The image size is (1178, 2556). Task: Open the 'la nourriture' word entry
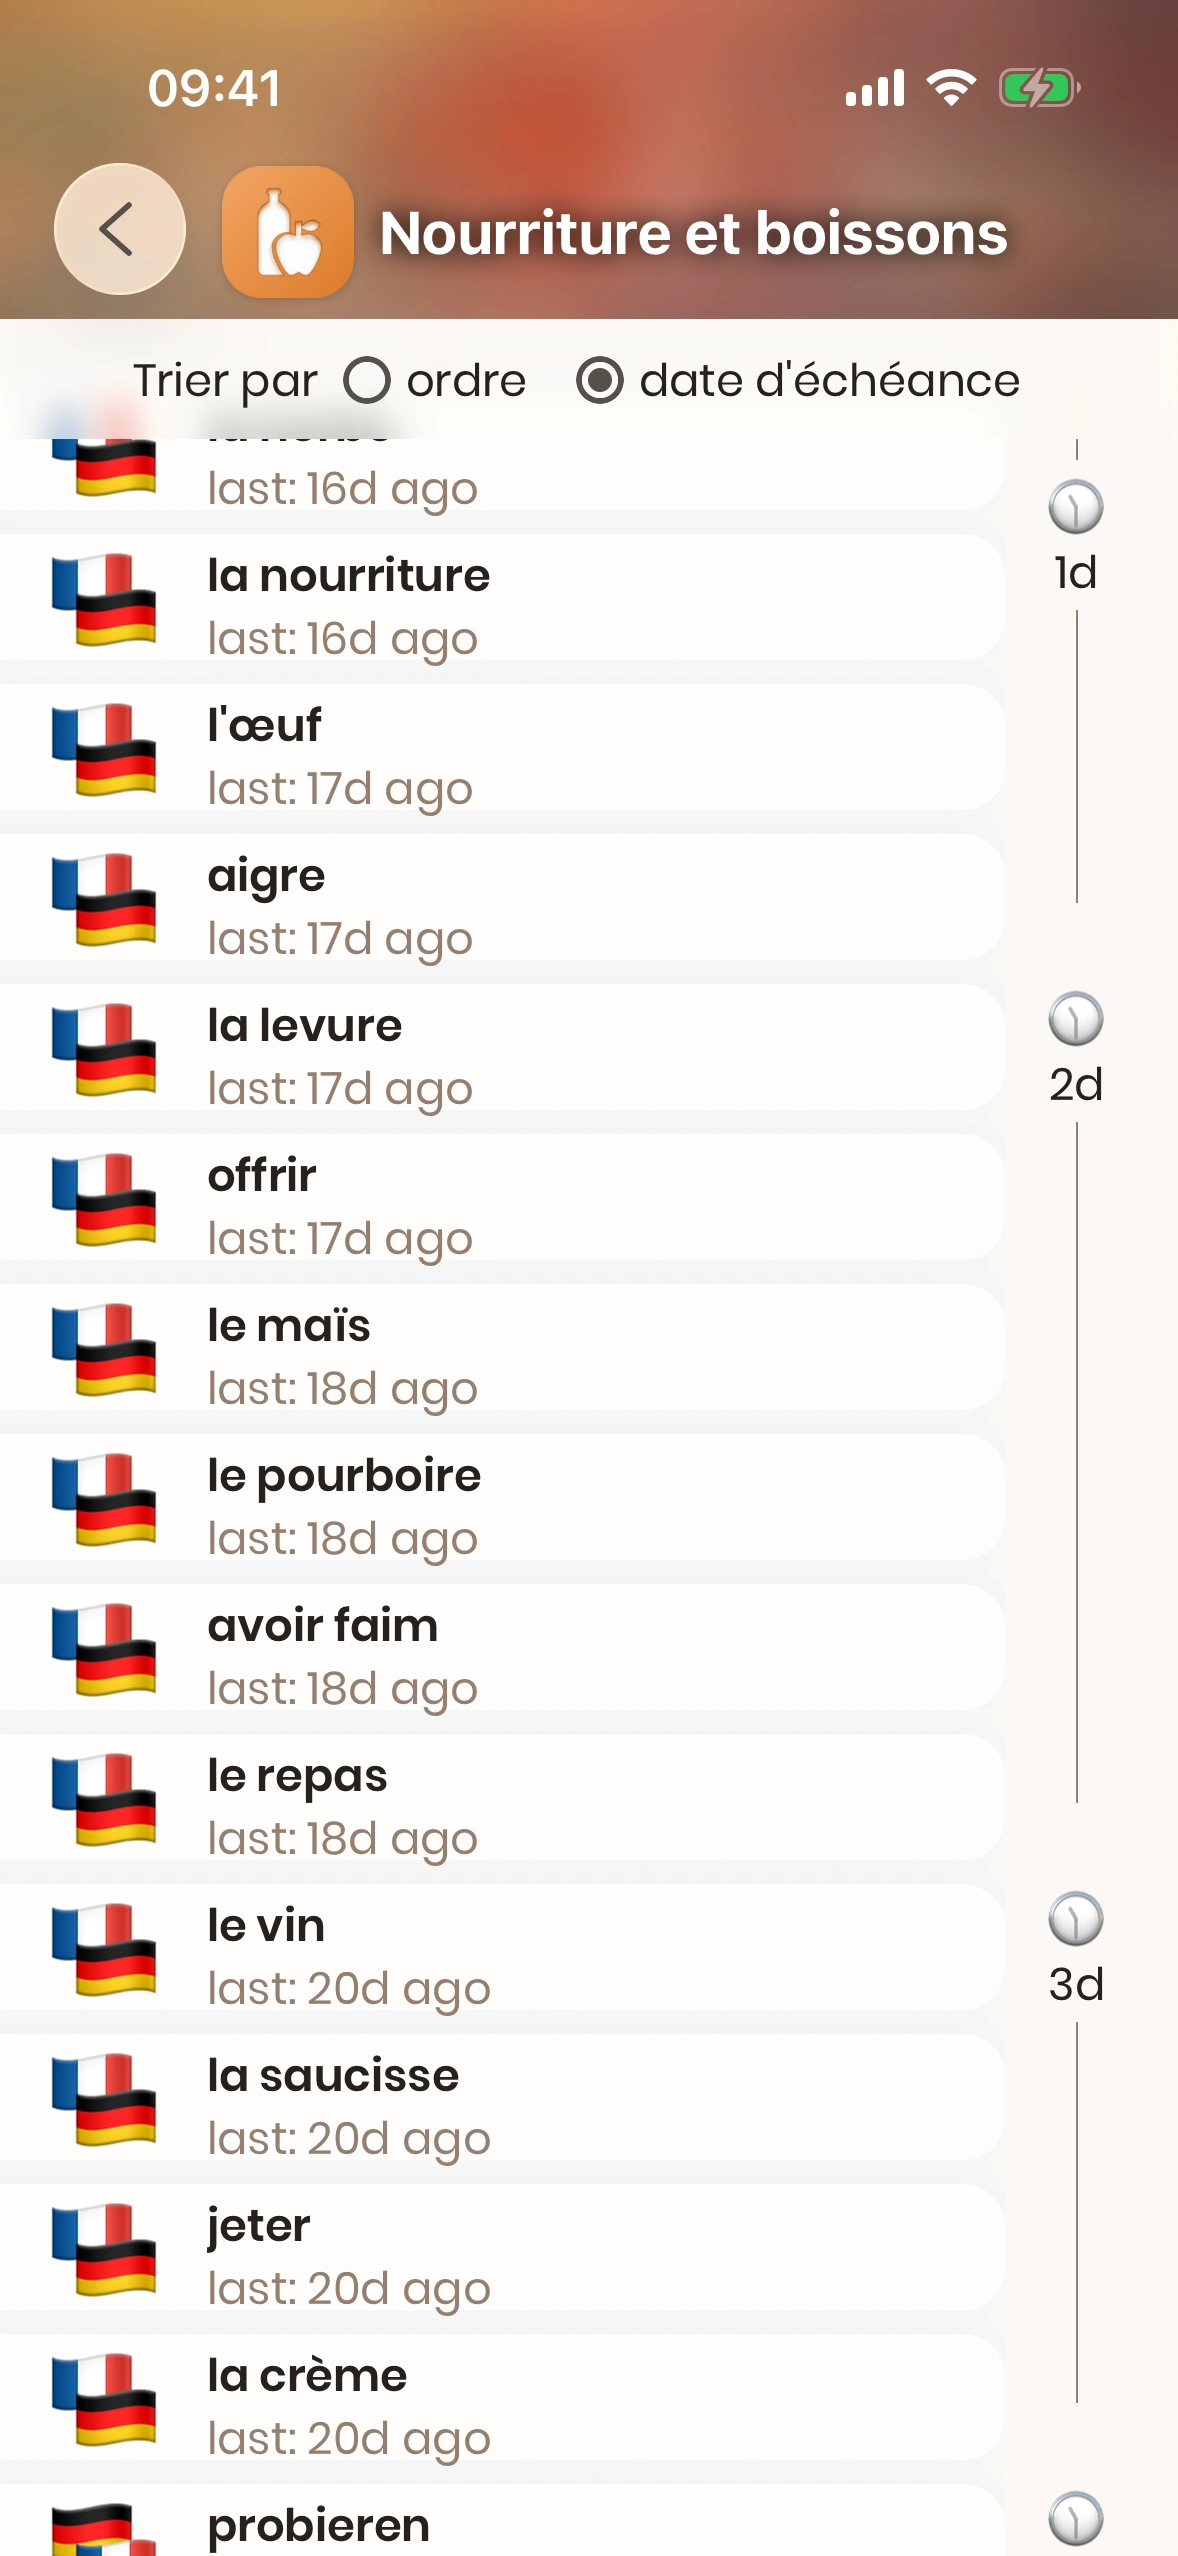(500, 600)
